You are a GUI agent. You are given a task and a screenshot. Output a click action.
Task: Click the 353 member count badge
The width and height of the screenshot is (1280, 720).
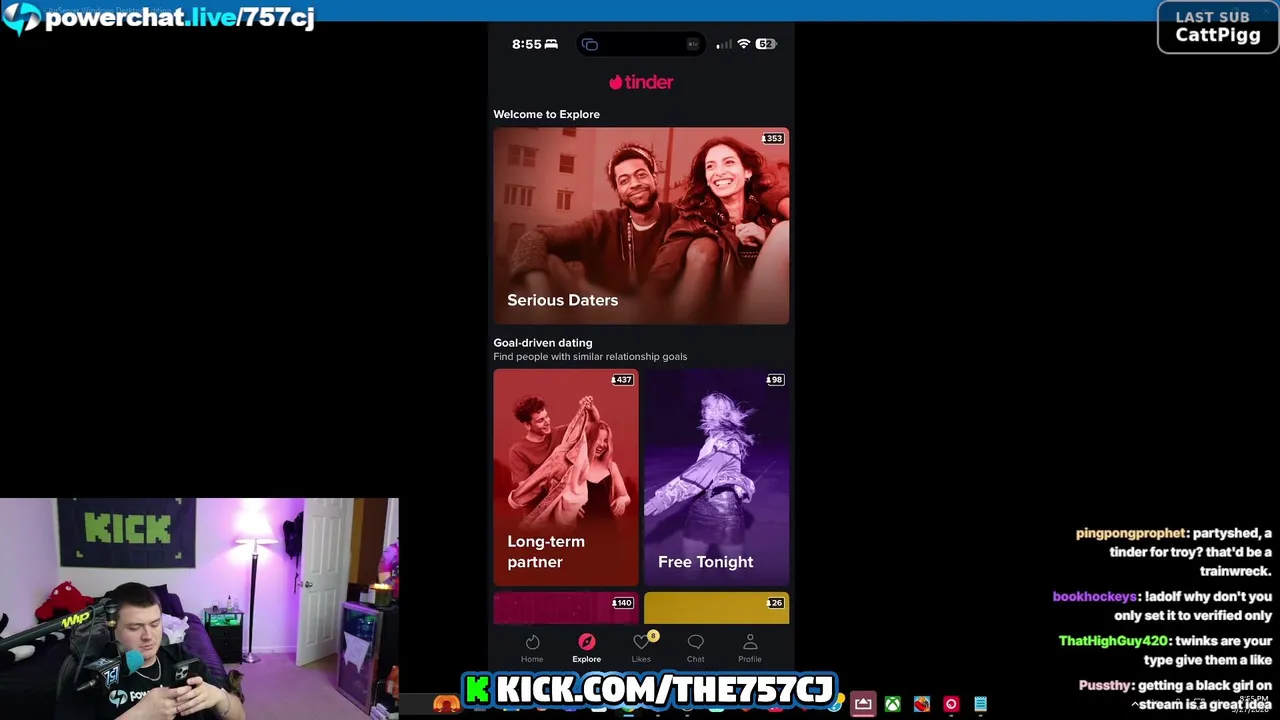coord(773,139)
